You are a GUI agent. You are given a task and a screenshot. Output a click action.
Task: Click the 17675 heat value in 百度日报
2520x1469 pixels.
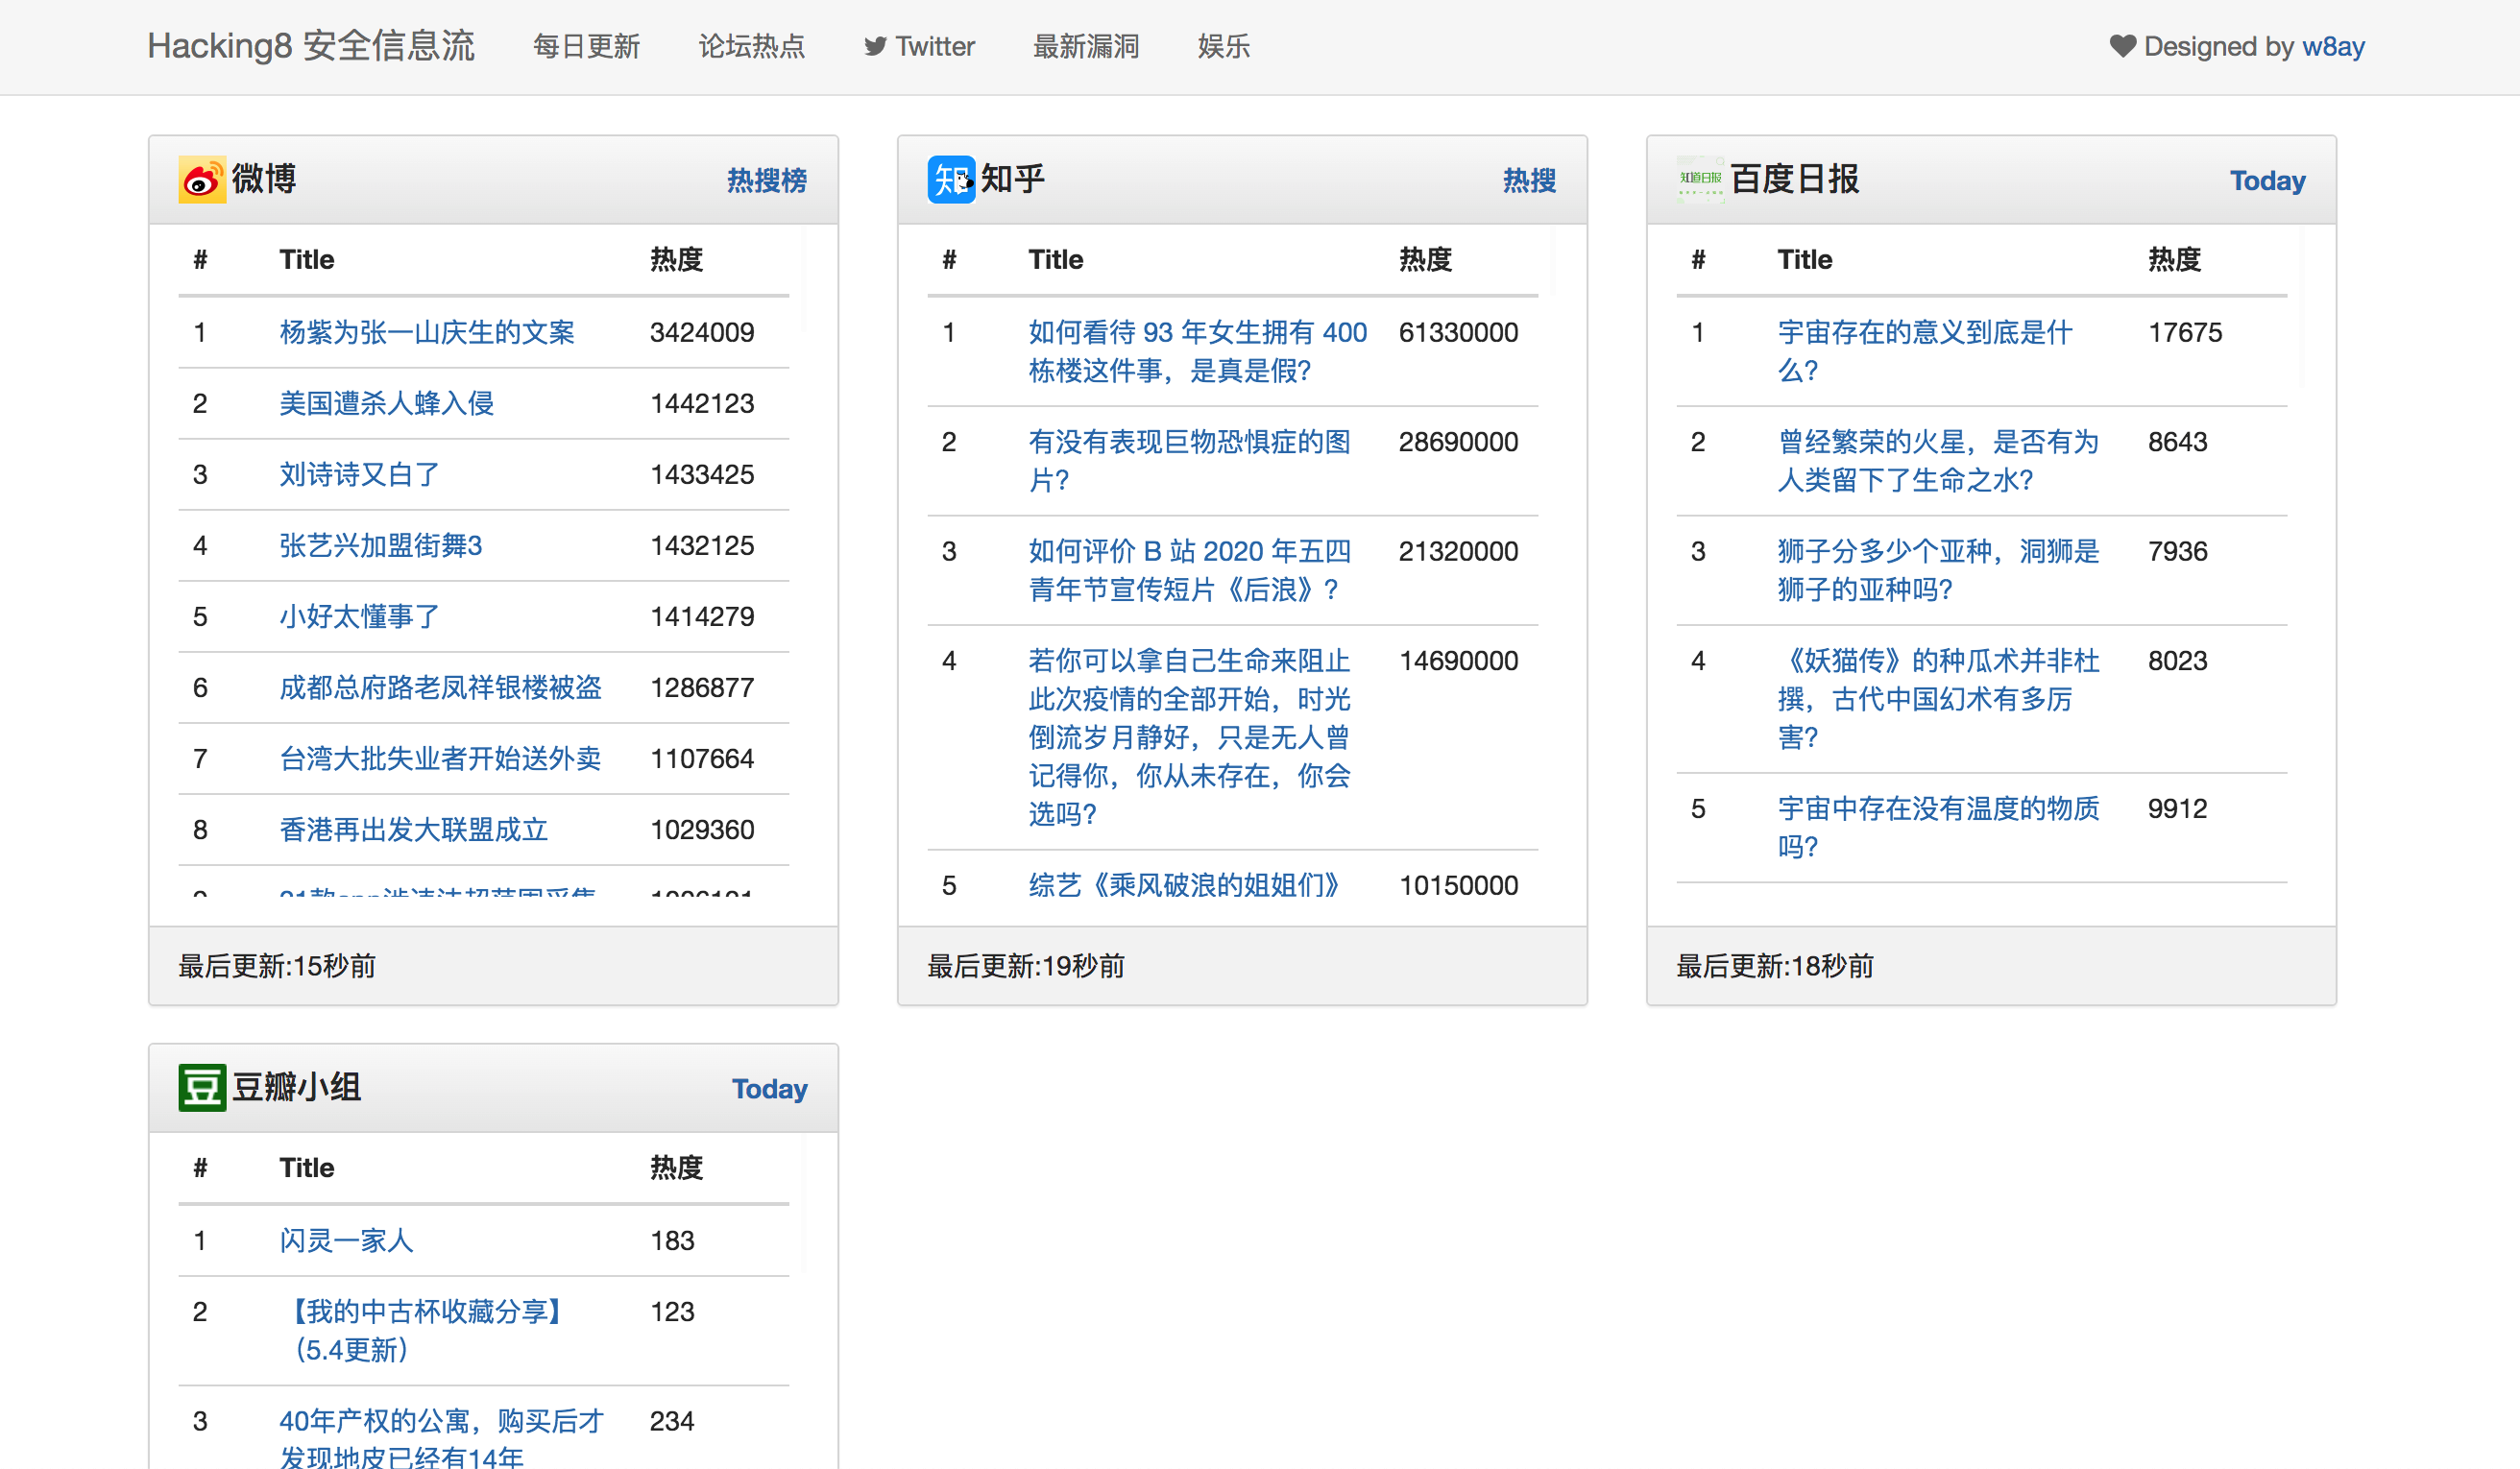2185,333
